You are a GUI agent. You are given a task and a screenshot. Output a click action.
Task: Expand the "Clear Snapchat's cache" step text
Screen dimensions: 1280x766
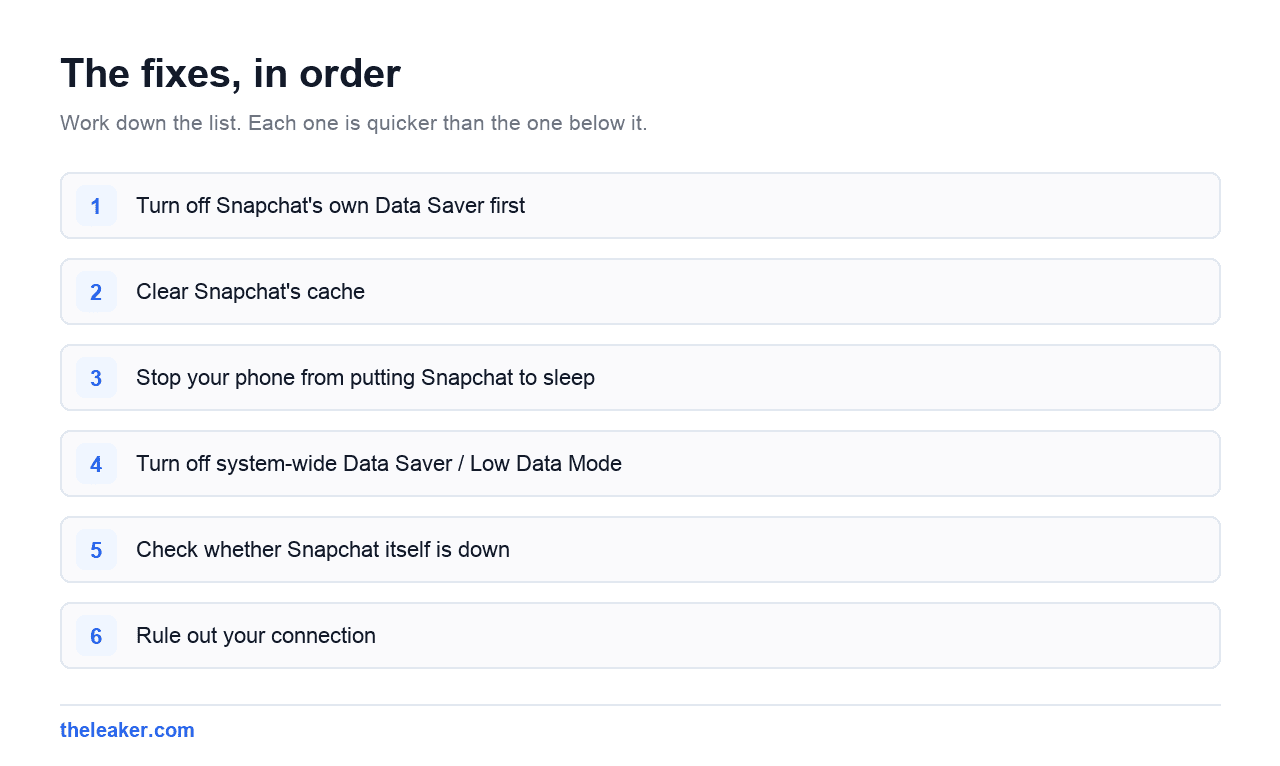point(250,292)
